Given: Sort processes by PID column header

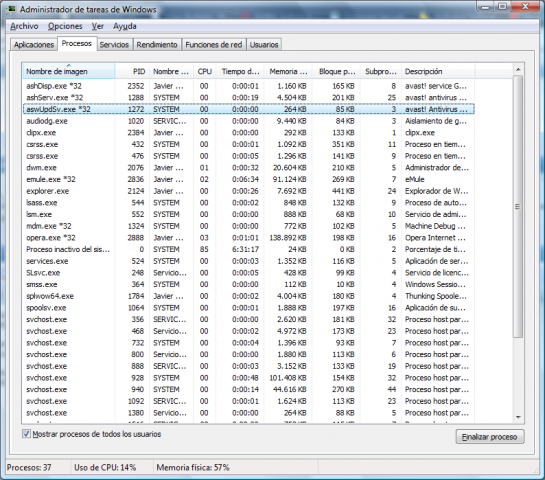Looking at the screenshot, I should [132, 72].
